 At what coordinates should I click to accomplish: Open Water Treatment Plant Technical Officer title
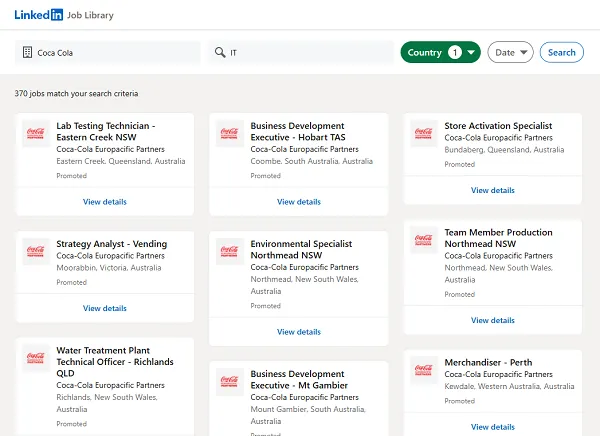[115, 362]
